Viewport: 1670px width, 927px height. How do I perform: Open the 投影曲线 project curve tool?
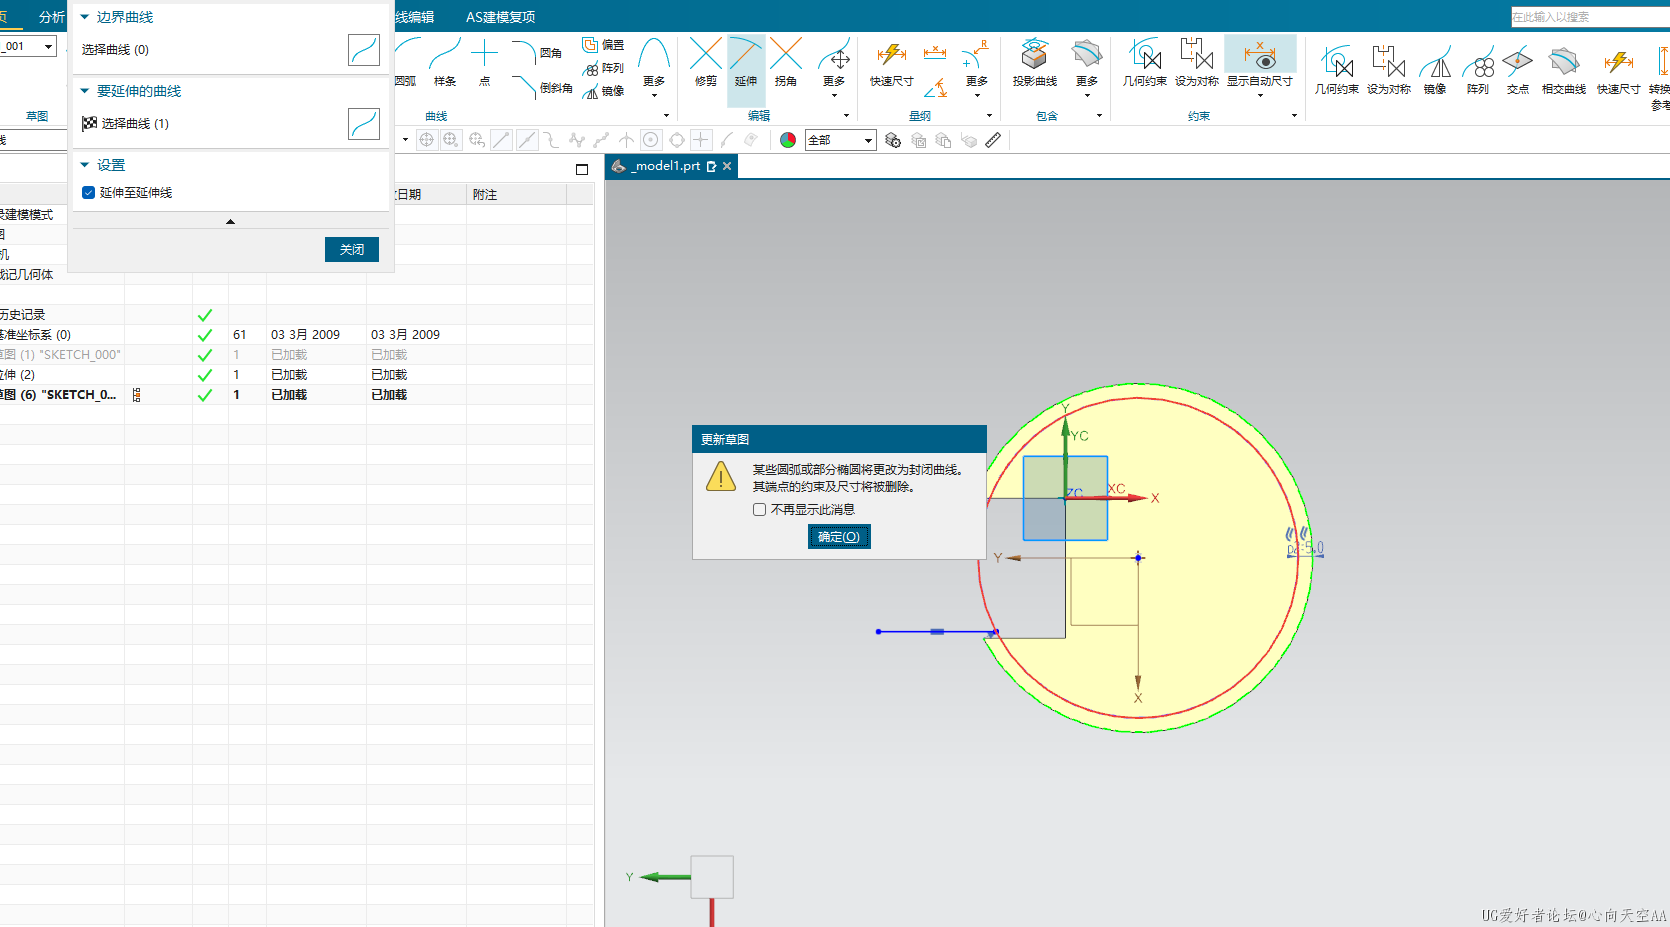coord(1035,63)
